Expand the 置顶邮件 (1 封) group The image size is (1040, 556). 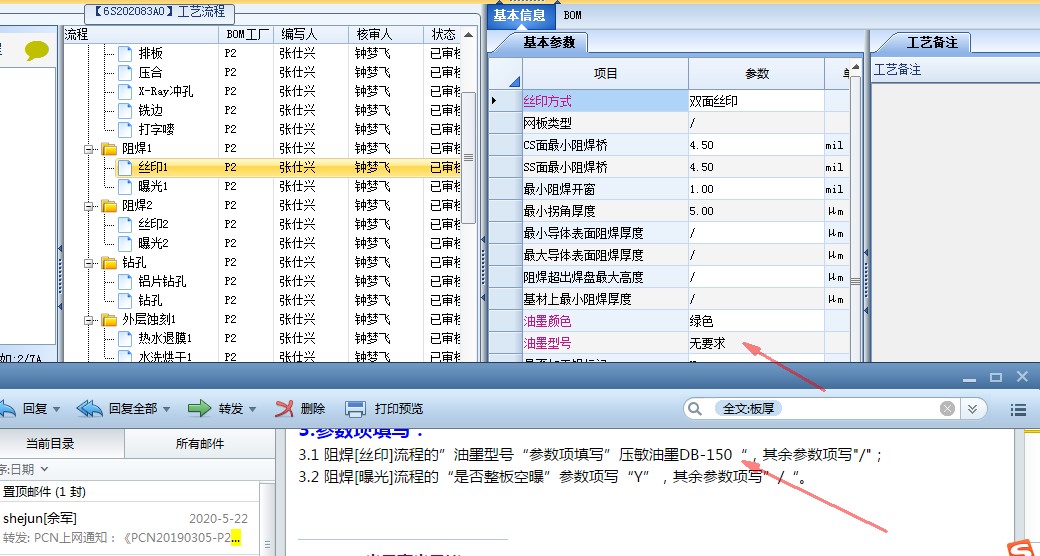[x=129, y=492]
